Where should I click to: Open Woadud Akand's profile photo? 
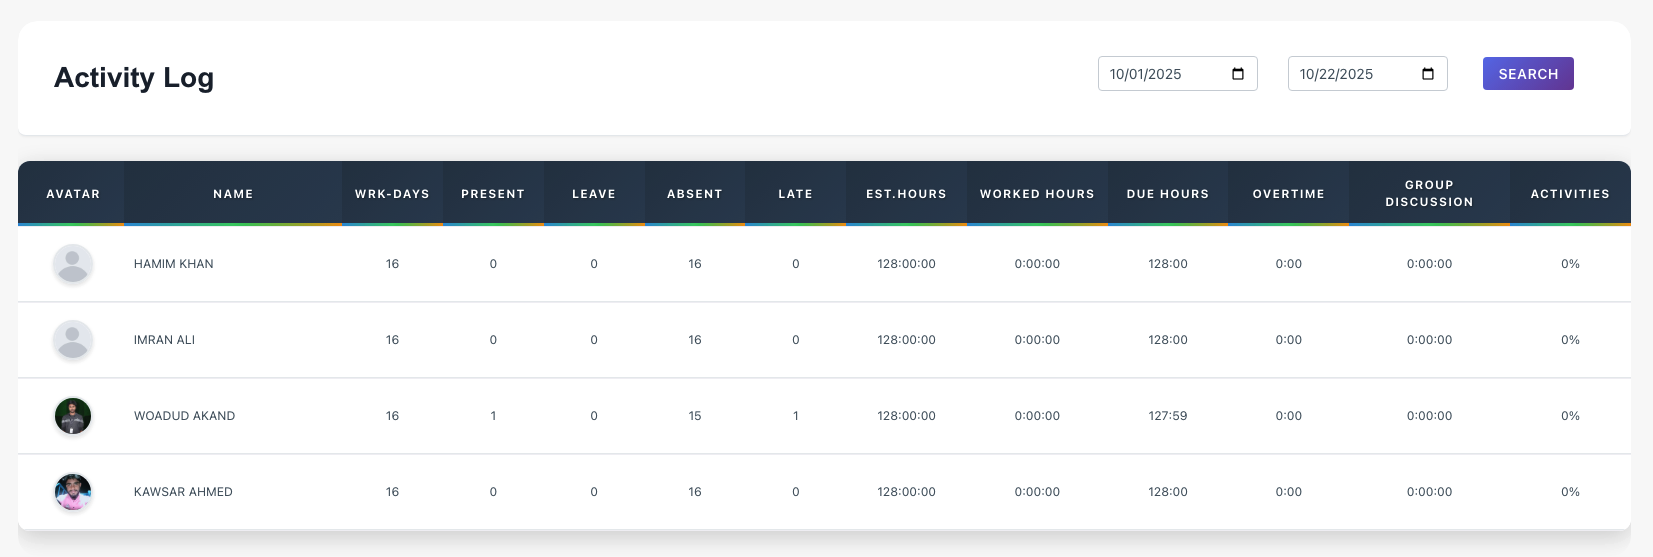[x=73, y=416]
